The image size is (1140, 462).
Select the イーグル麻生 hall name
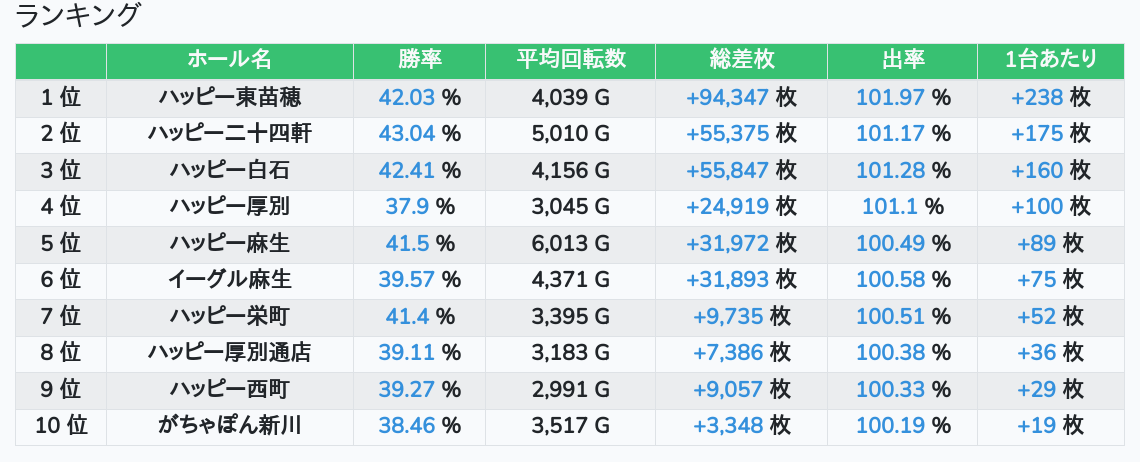tap(230, 279)
